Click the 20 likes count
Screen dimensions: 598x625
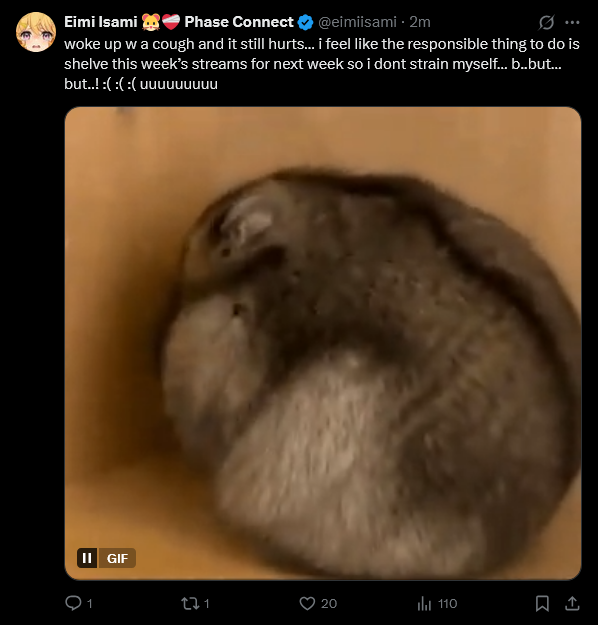pos(329,603)
